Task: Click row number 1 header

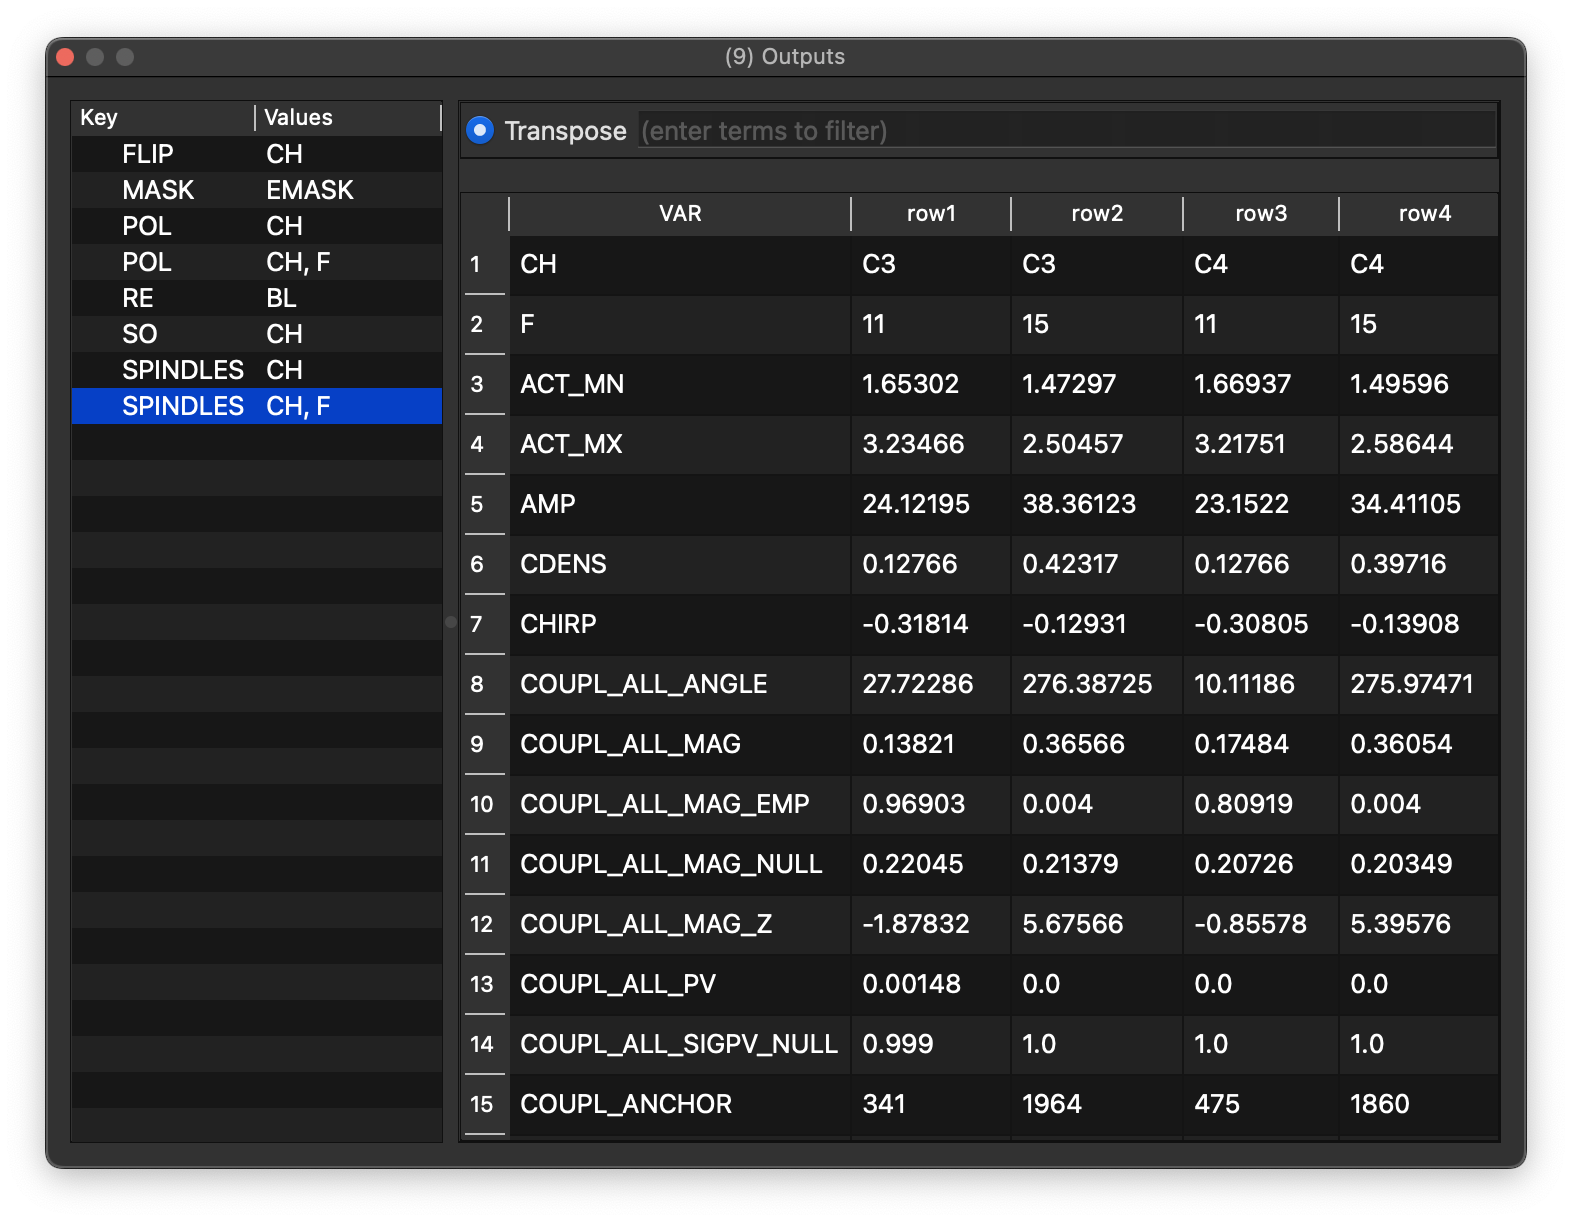Action: click(485, 265)
